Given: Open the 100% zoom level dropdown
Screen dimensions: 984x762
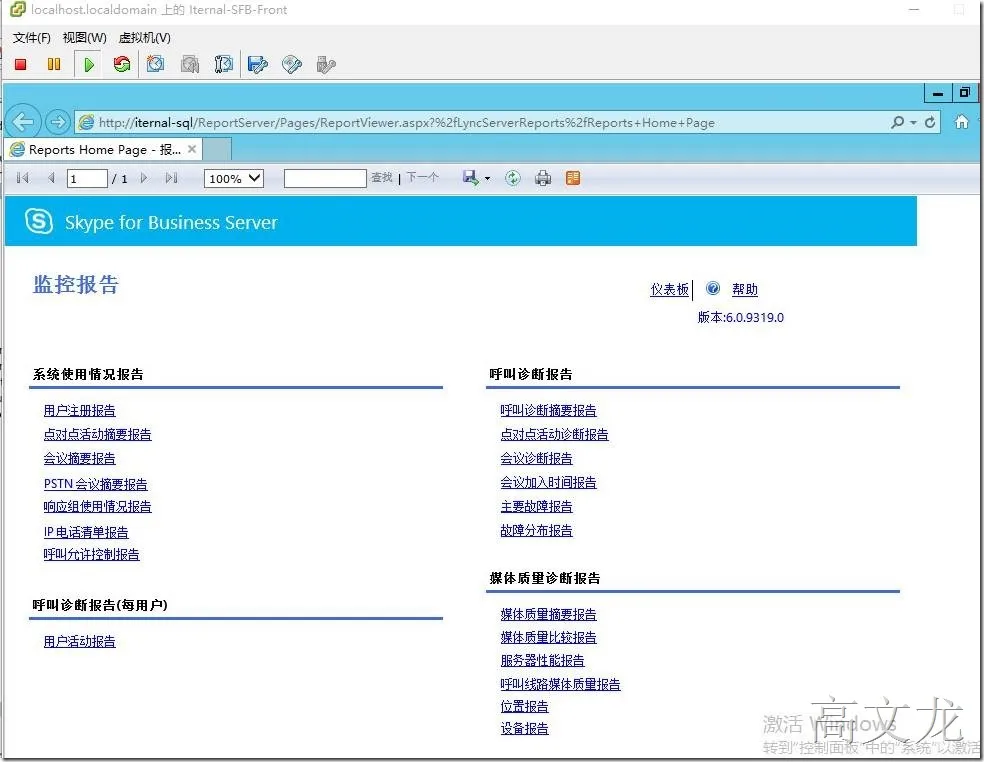Looking at the screenshot, I should pyautogui.click(x=233, y=178).
